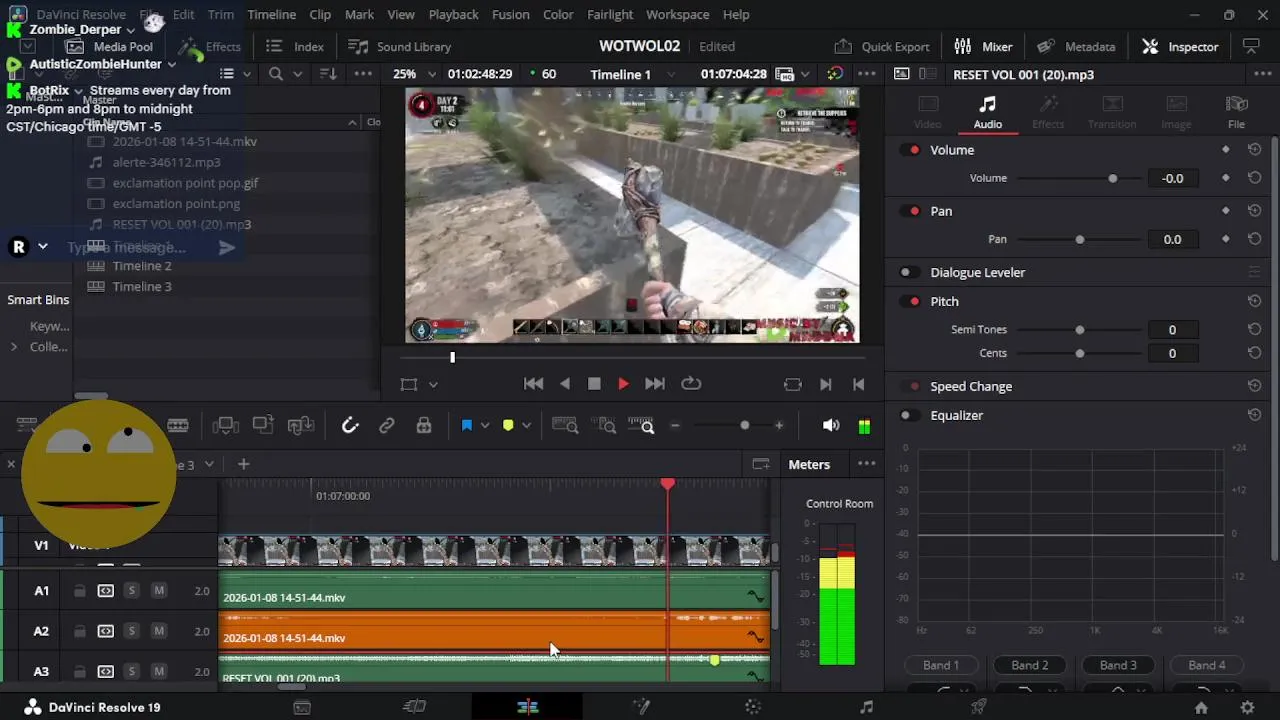
Task: Search the media pool with magnifier icon
Action: (276, 74)
